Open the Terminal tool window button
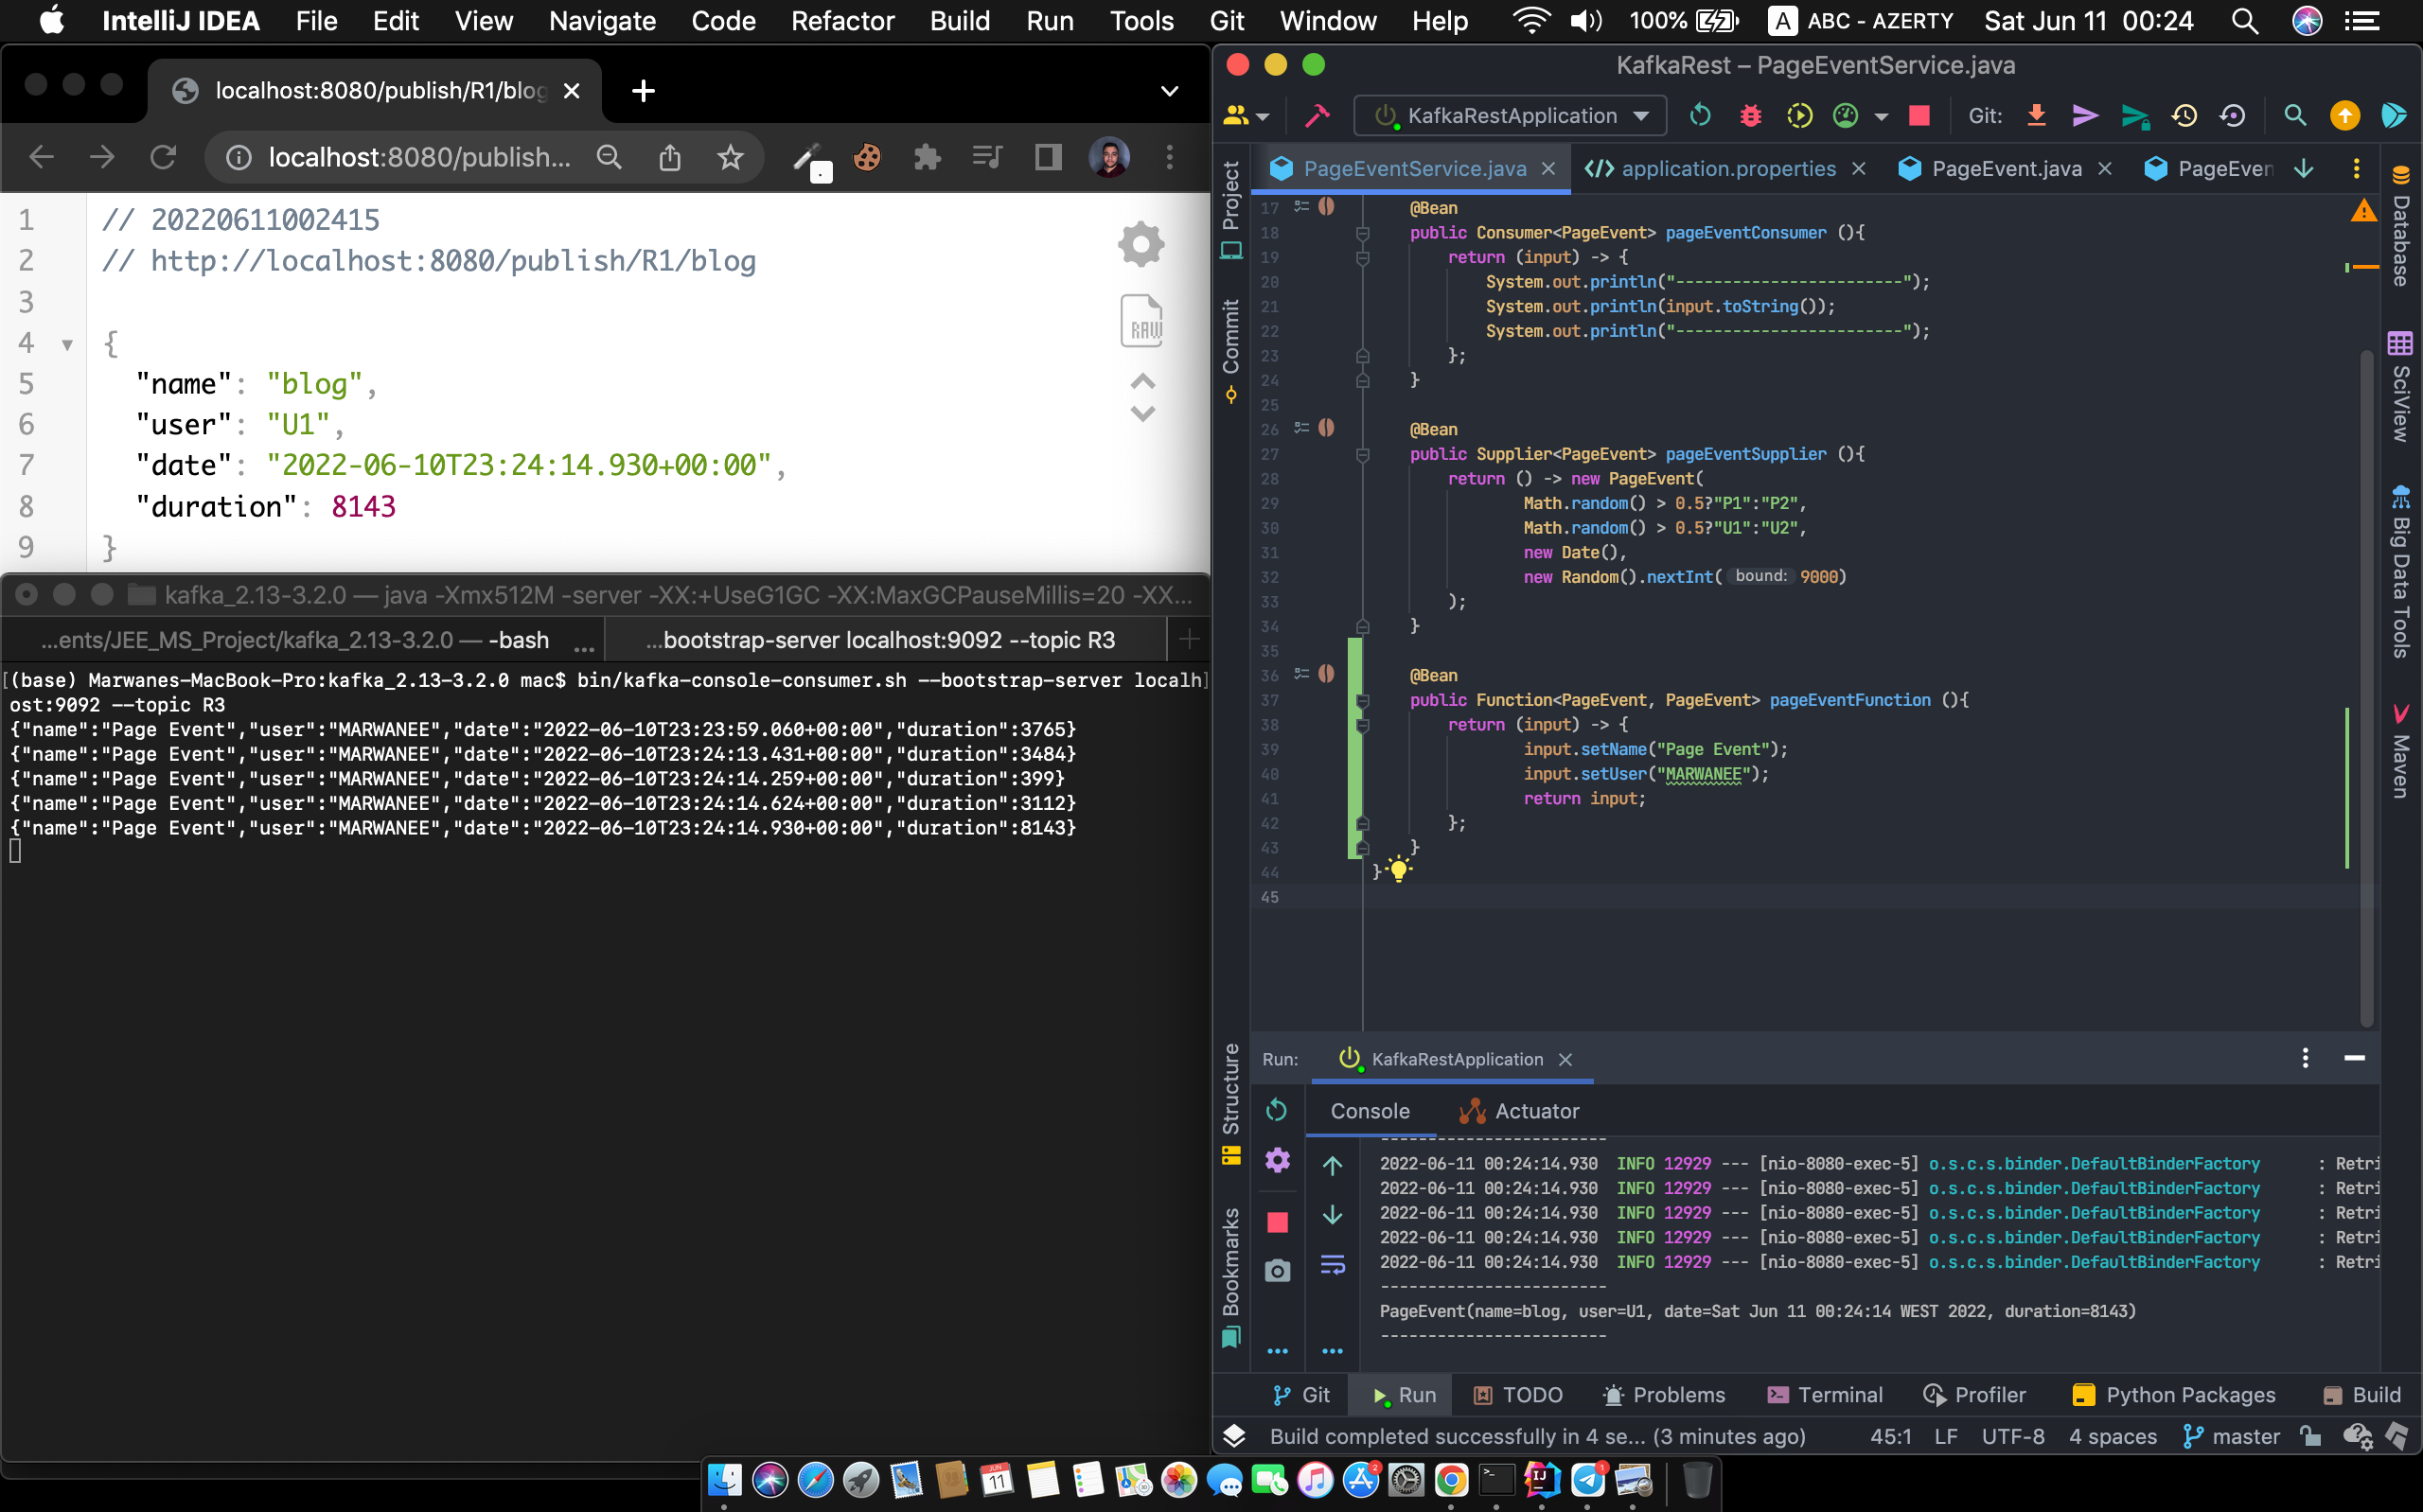Viewport: 2423px width, 1512px height. 1825,1395
